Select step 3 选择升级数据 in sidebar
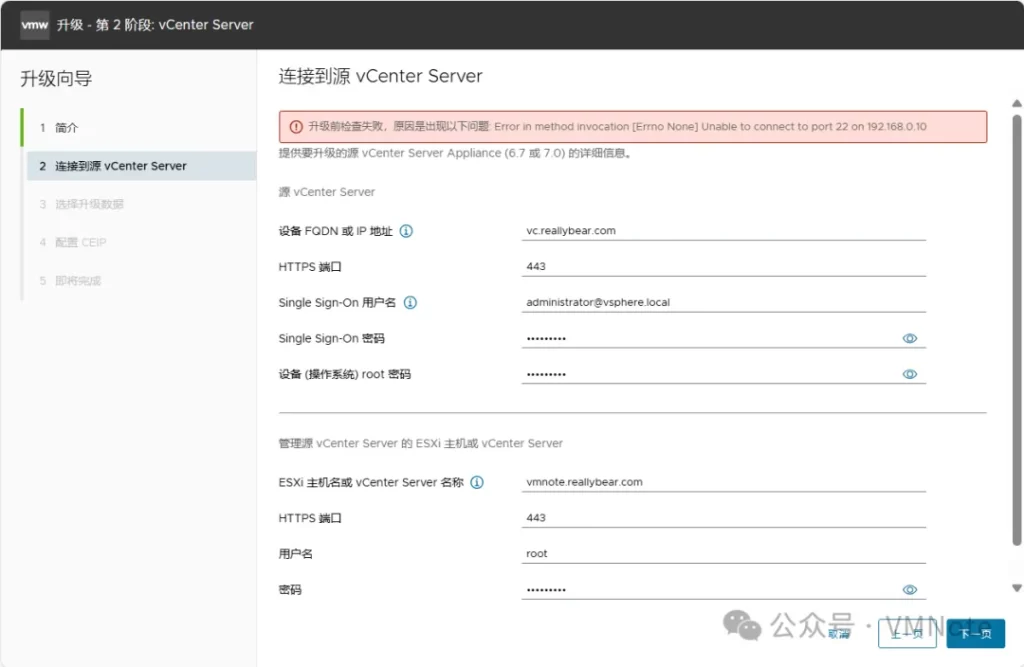Screen dimensions: 1024x667 coord(89,204)
